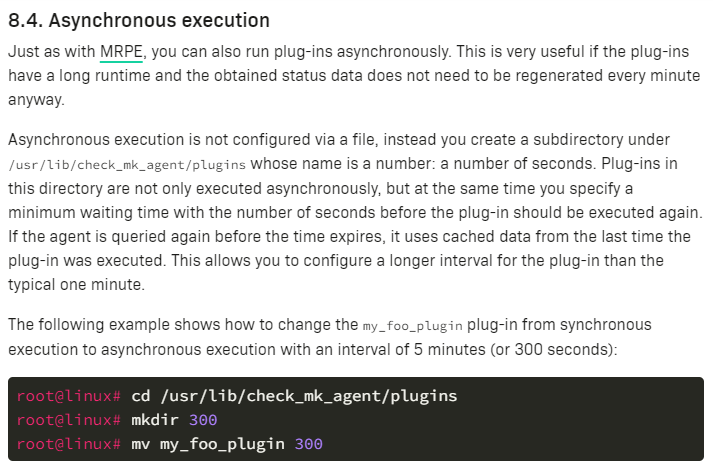Image resolution: width=713 pixels, height=471 pixels.
Task: Click the purple 300 after mkdir
Action: 203,420
